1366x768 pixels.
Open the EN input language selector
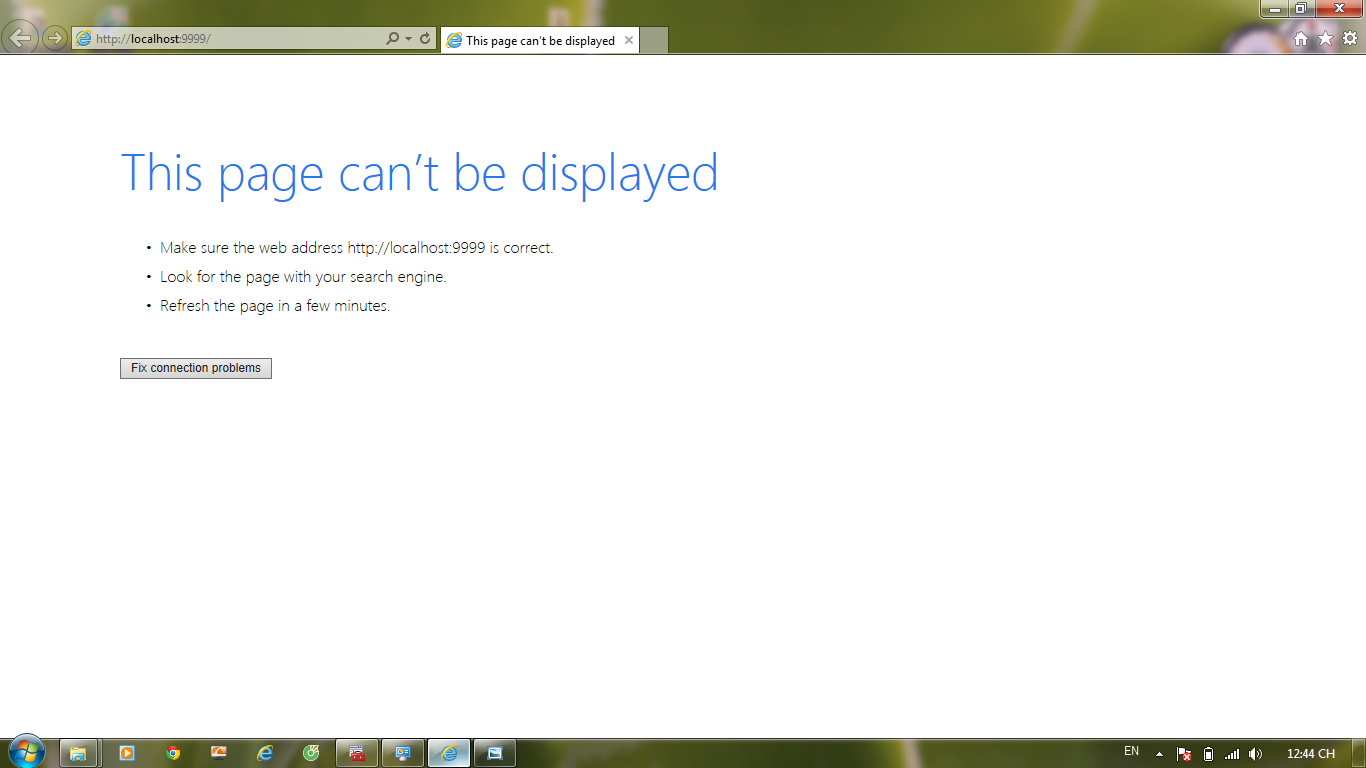tap(1131, 752)
